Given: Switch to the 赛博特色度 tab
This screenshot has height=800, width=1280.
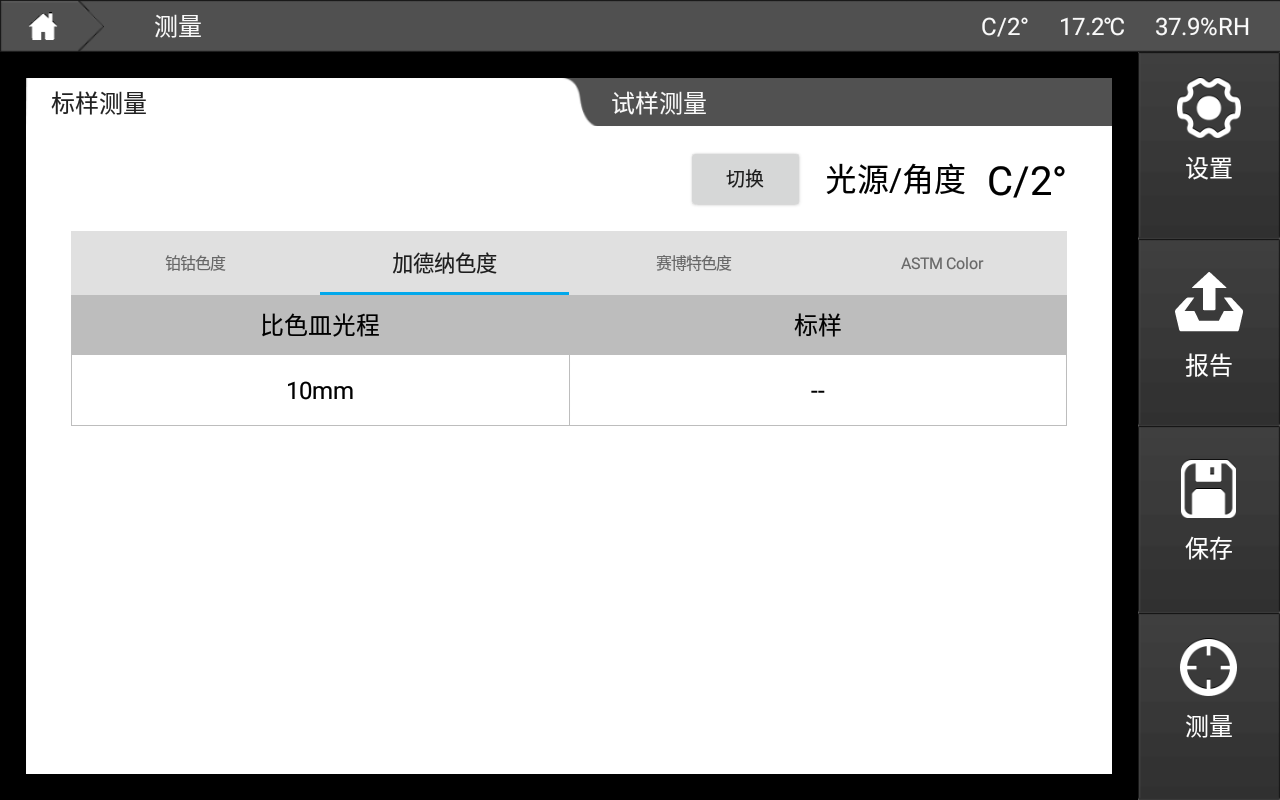Looking at the screenshot, I should tap(693, 263).
